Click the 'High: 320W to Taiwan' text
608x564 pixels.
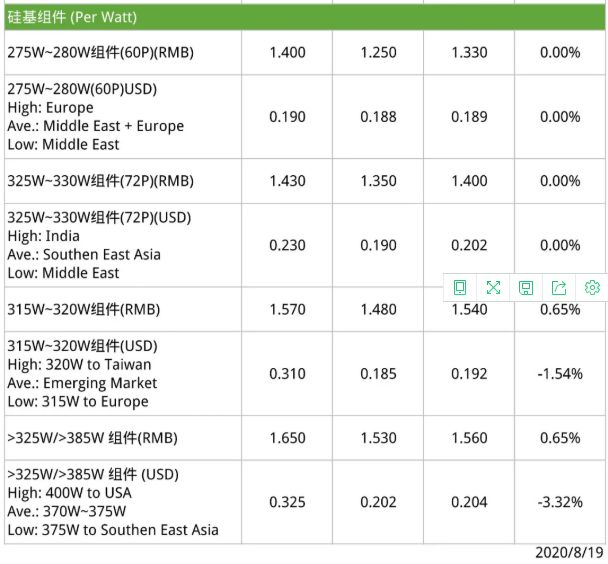click(79, 364)
